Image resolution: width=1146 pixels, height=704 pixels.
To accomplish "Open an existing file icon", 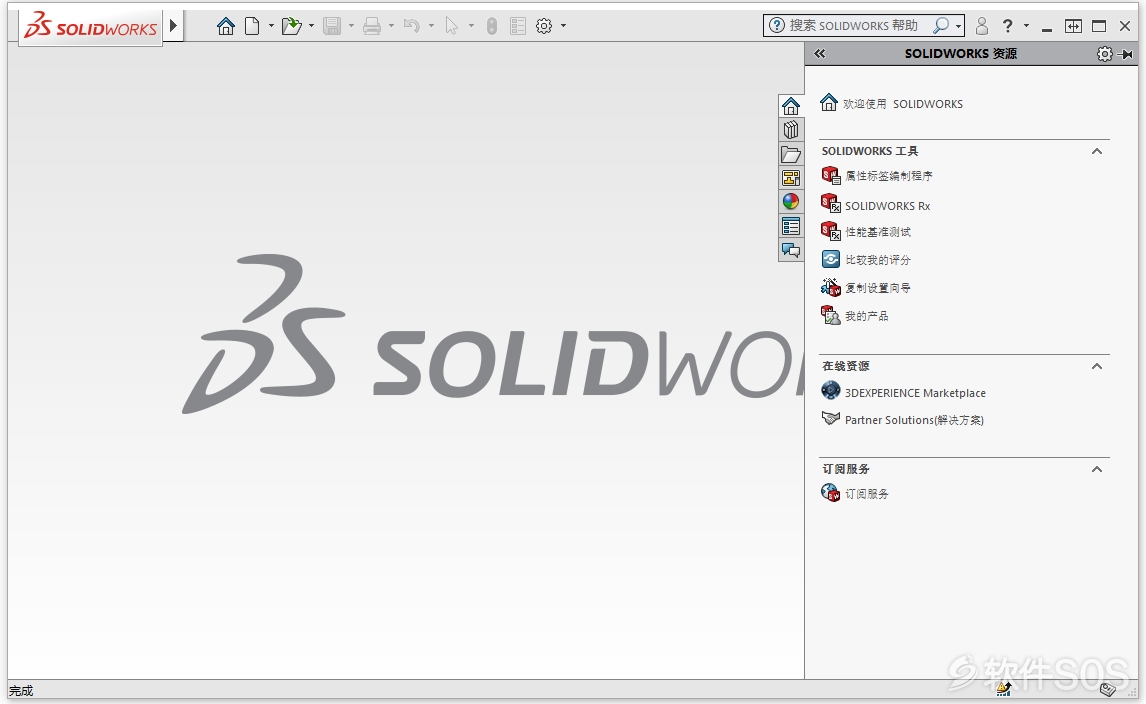I will click(x=292, y=26).
